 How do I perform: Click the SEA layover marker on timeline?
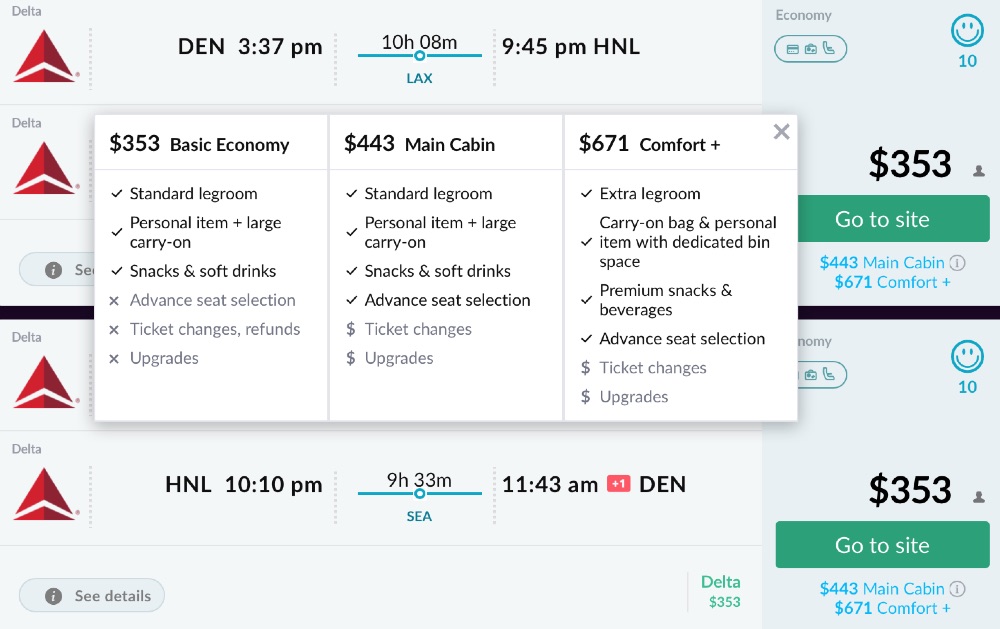tap(419, 494)
